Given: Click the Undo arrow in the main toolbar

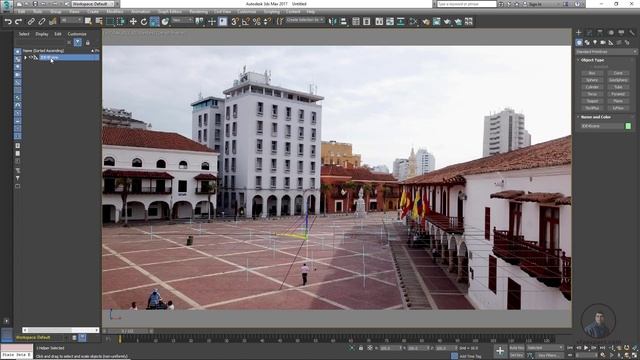Looking at the screenshot, I should pos(8,22).
